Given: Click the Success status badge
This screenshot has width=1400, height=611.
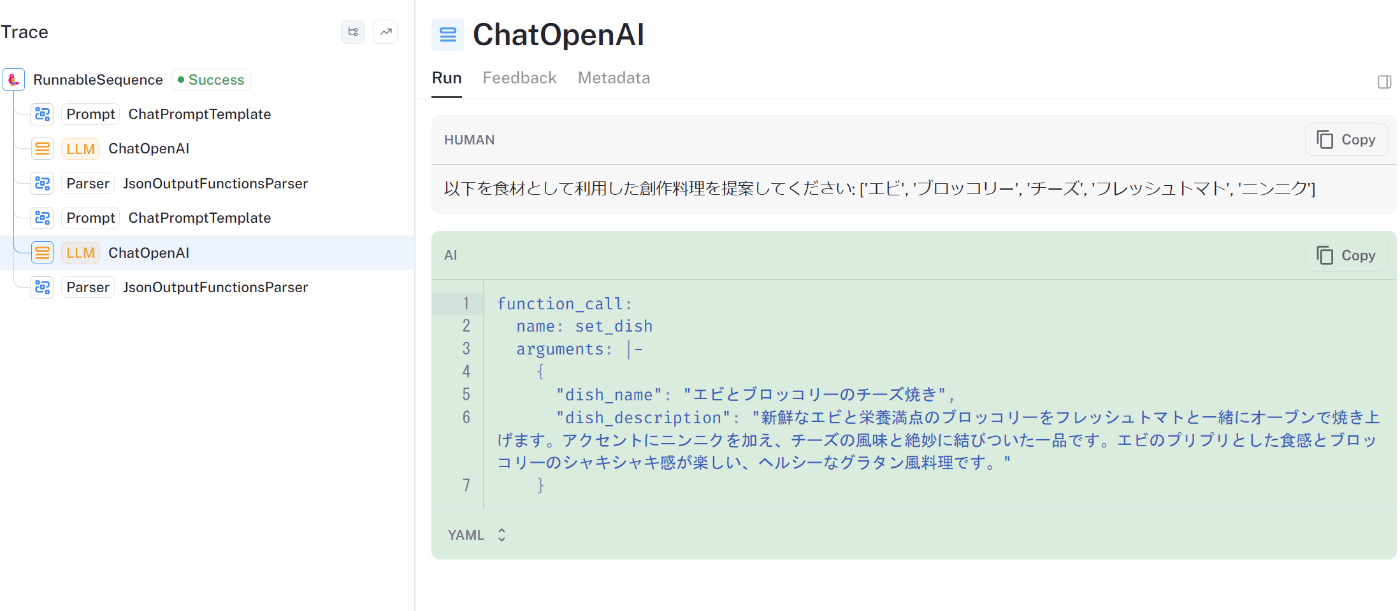Looking at the screenshot, I should (210, 80).
